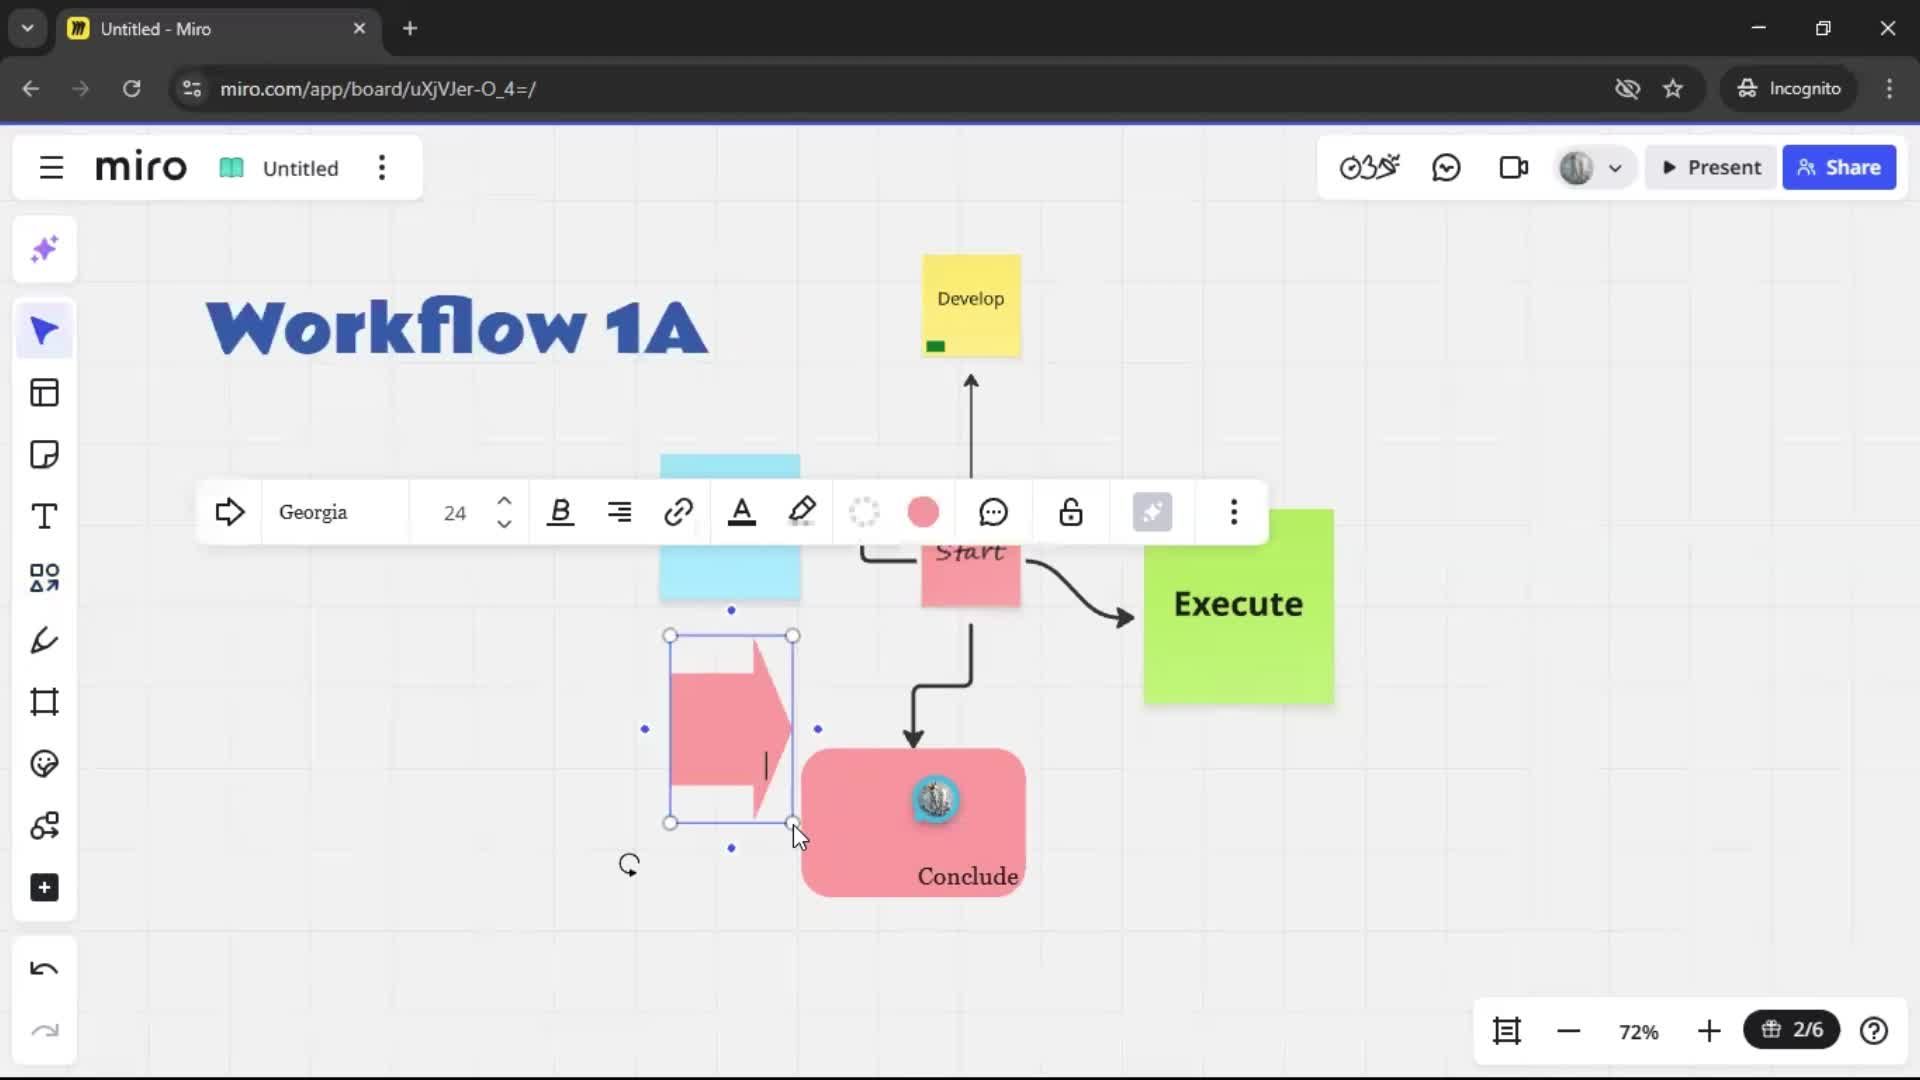Change shape type via arrow icon

pyautogui.click(x=230, y=512)
